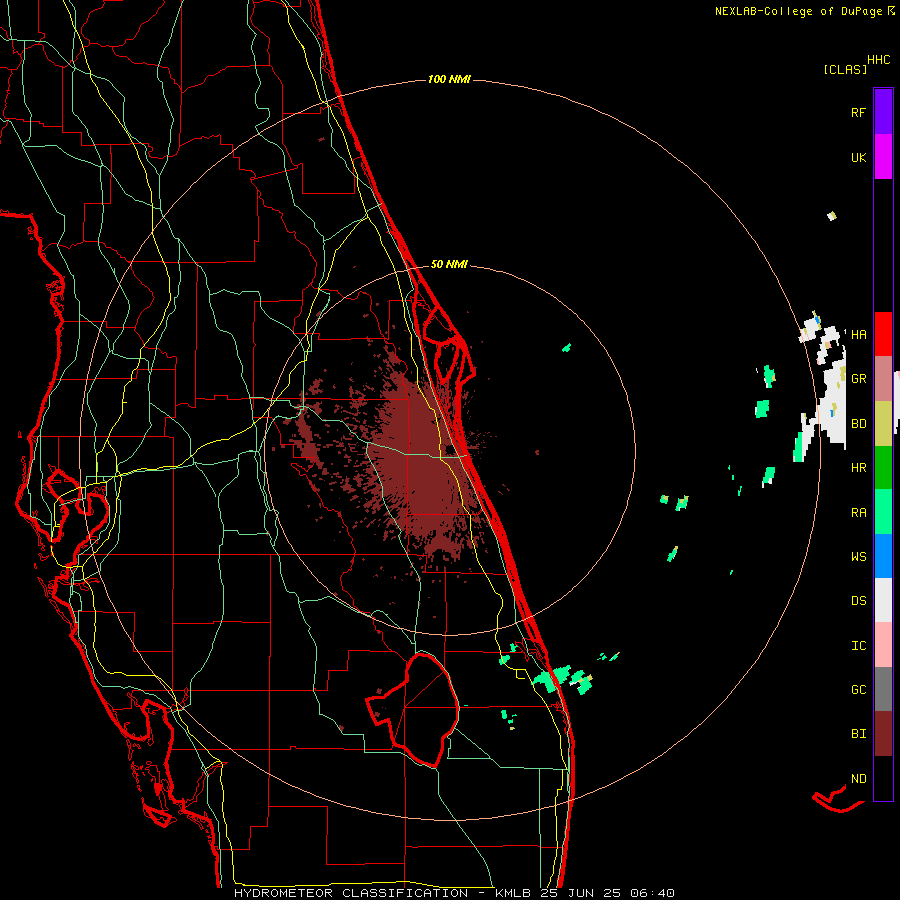Click the HR green legend swatch
This screenshot has width=900, height=900.
click(883, 467)
